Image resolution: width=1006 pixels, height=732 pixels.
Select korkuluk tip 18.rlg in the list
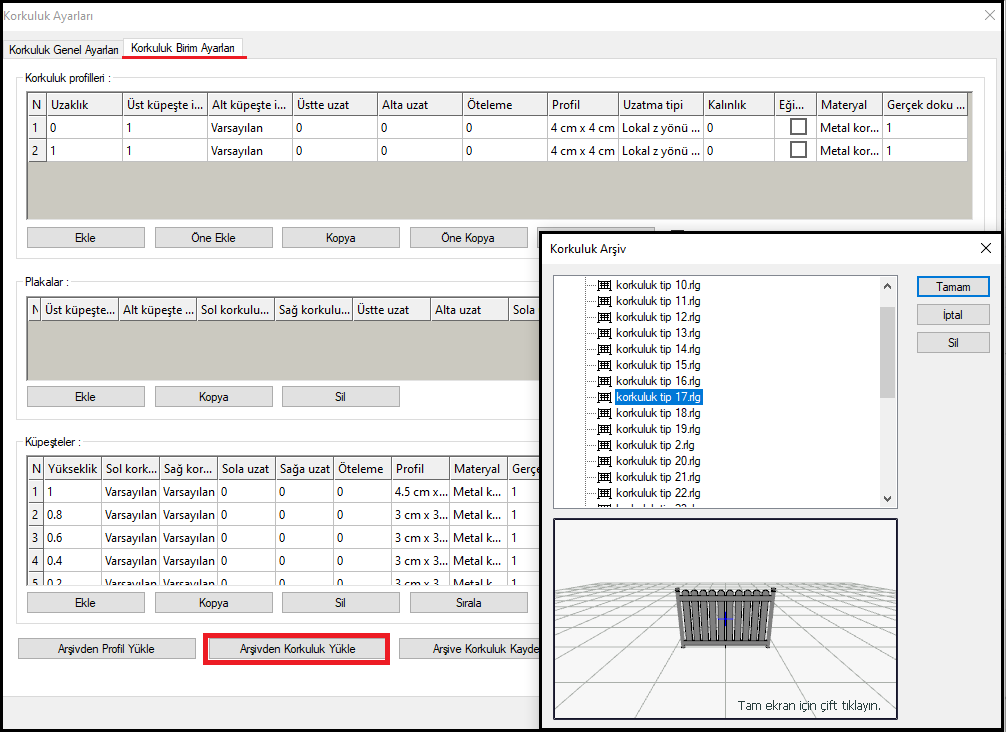[657, 413]
